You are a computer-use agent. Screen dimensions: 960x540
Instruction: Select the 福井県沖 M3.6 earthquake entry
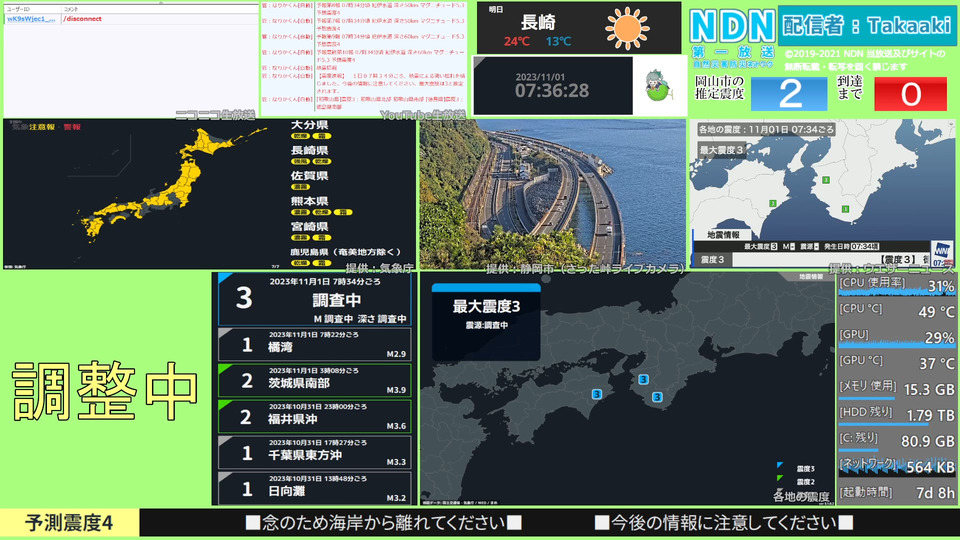click(x=315, y=417)
